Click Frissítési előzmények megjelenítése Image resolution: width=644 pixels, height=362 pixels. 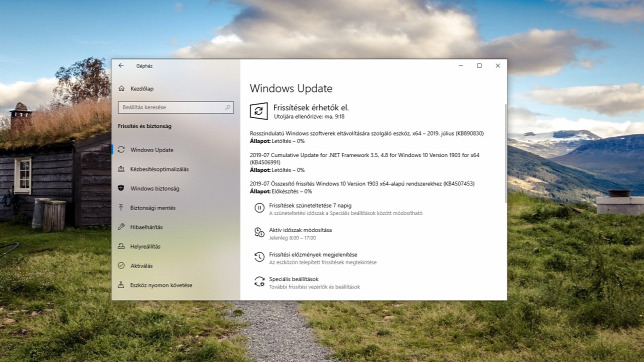313,255
